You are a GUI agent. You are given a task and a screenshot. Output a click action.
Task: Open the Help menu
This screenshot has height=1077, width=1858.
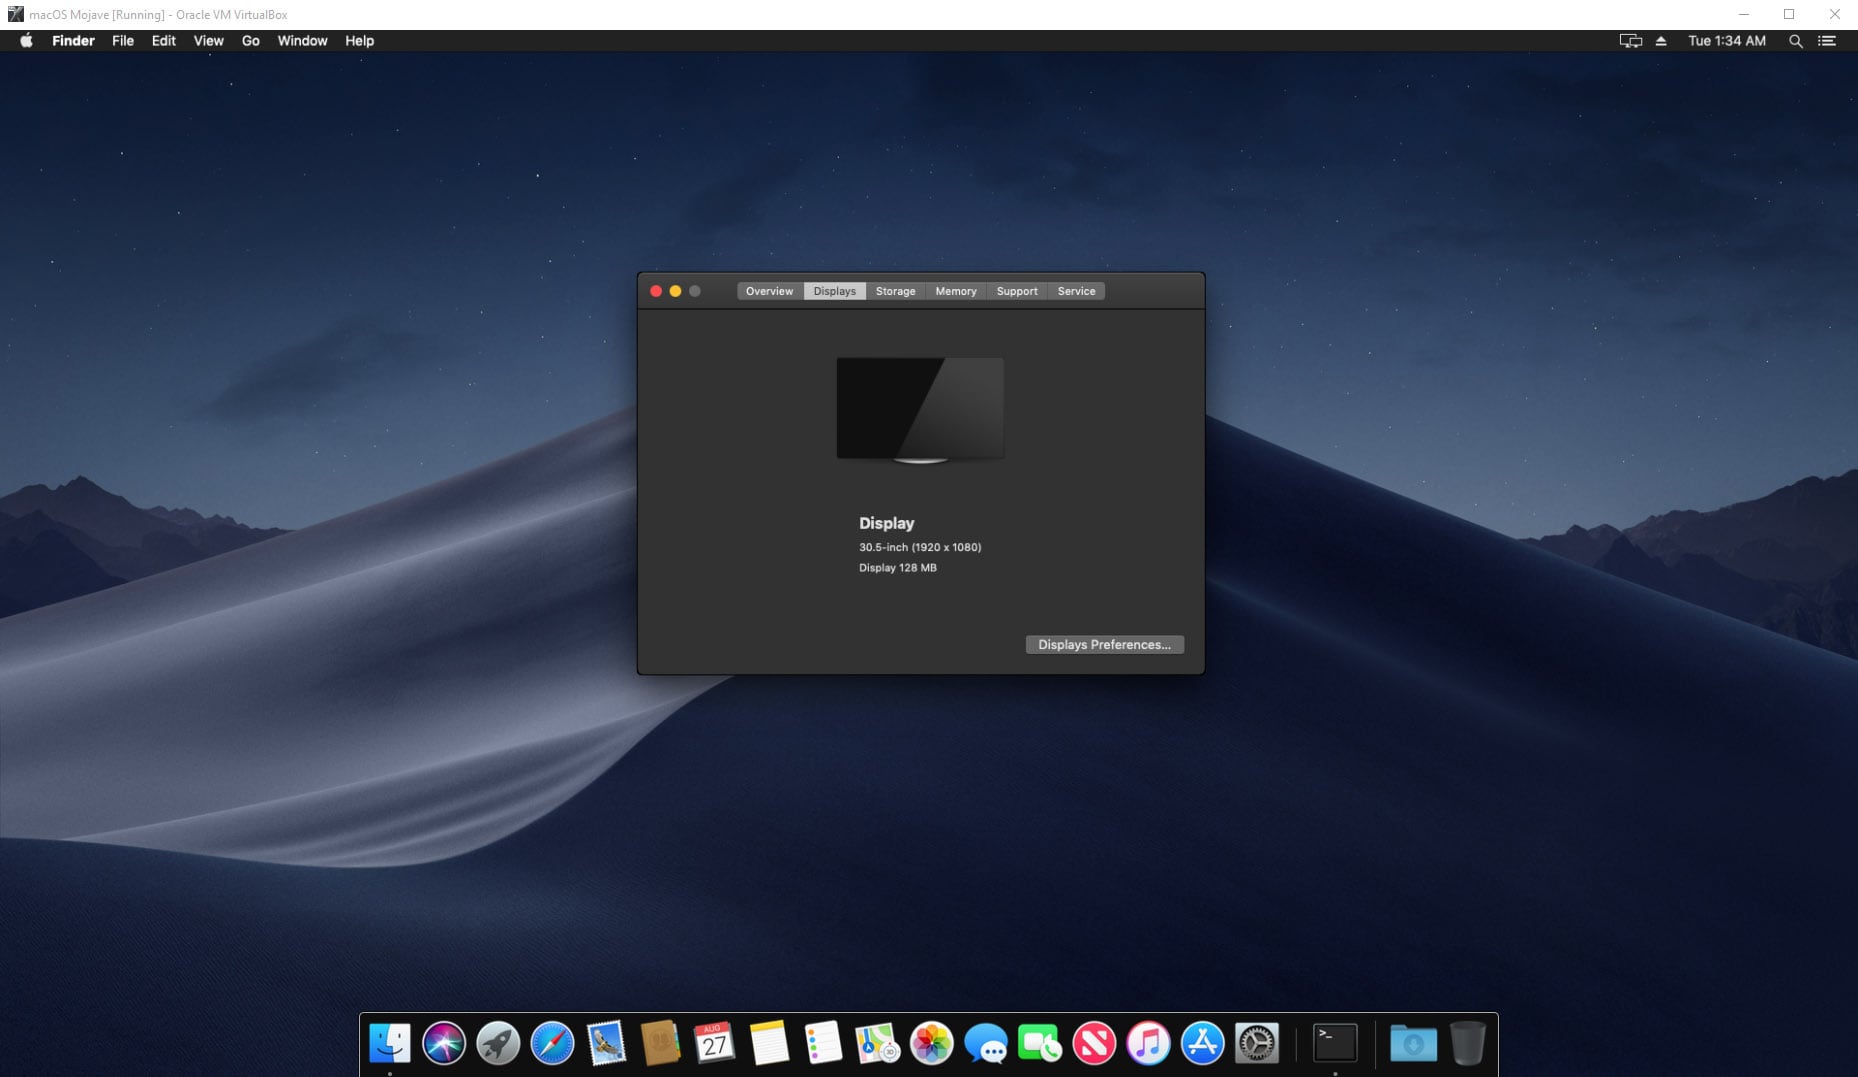pos(360,41)
